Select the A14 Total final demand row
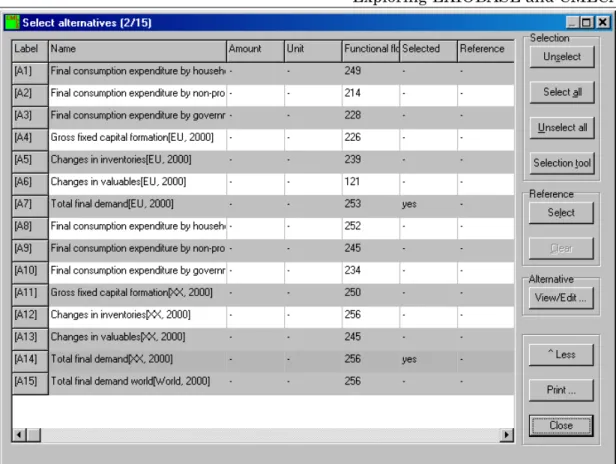Image resolution: width=616 pixels, height=464 pixels. click(263, 361)
